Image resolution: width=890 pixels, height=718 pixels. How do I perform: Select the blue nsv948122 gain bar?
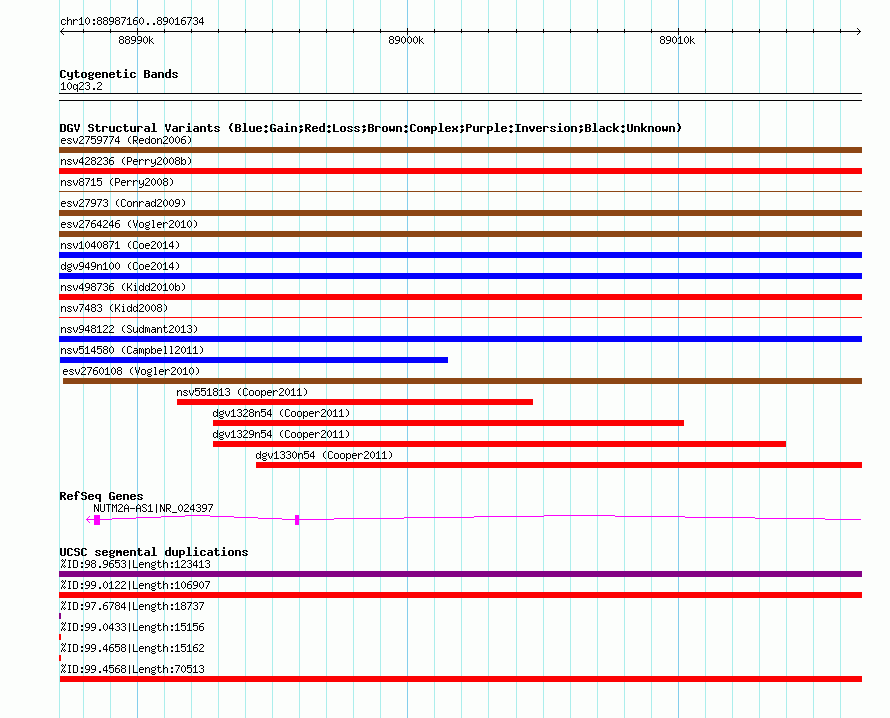[x=460, y=339]
